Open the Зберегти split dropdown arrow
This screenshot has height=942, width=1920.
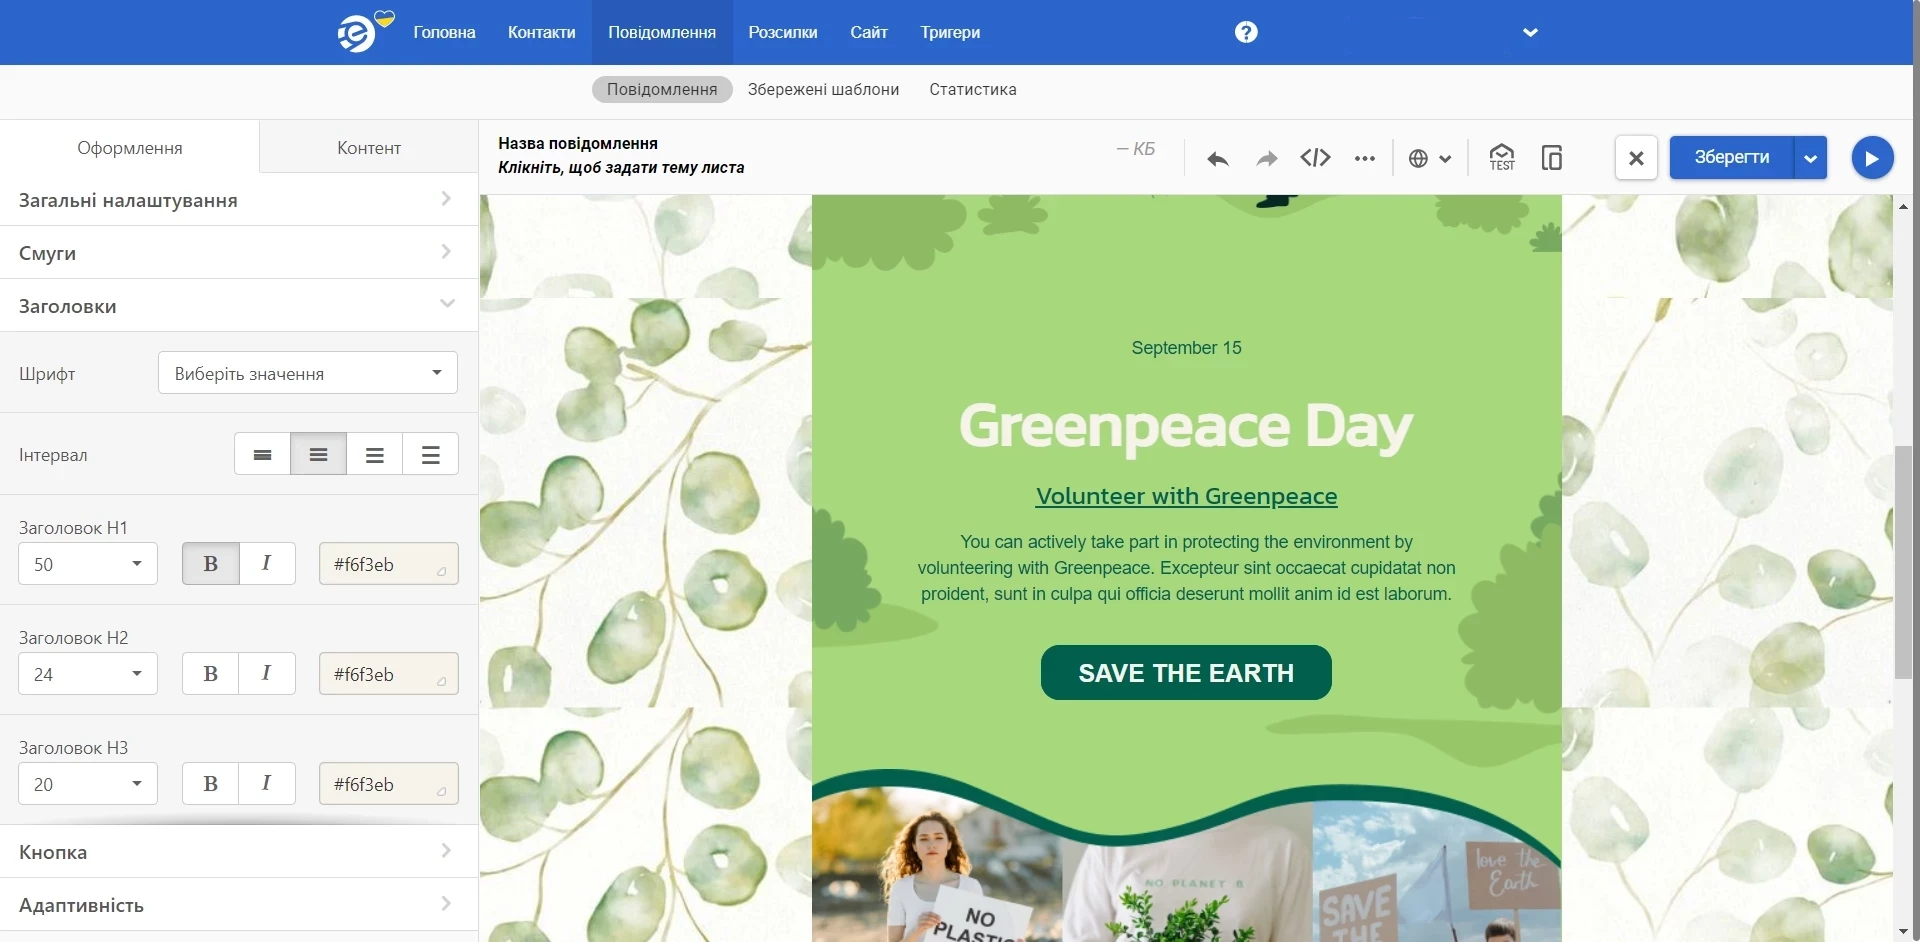tap(1811, 158)
